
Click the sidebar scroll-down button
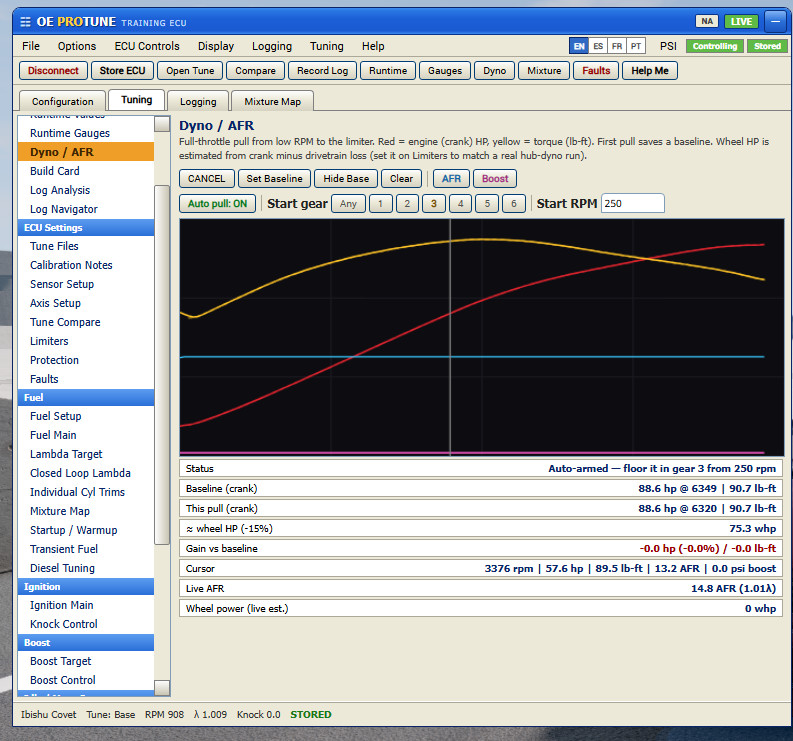tap(162, 688)
